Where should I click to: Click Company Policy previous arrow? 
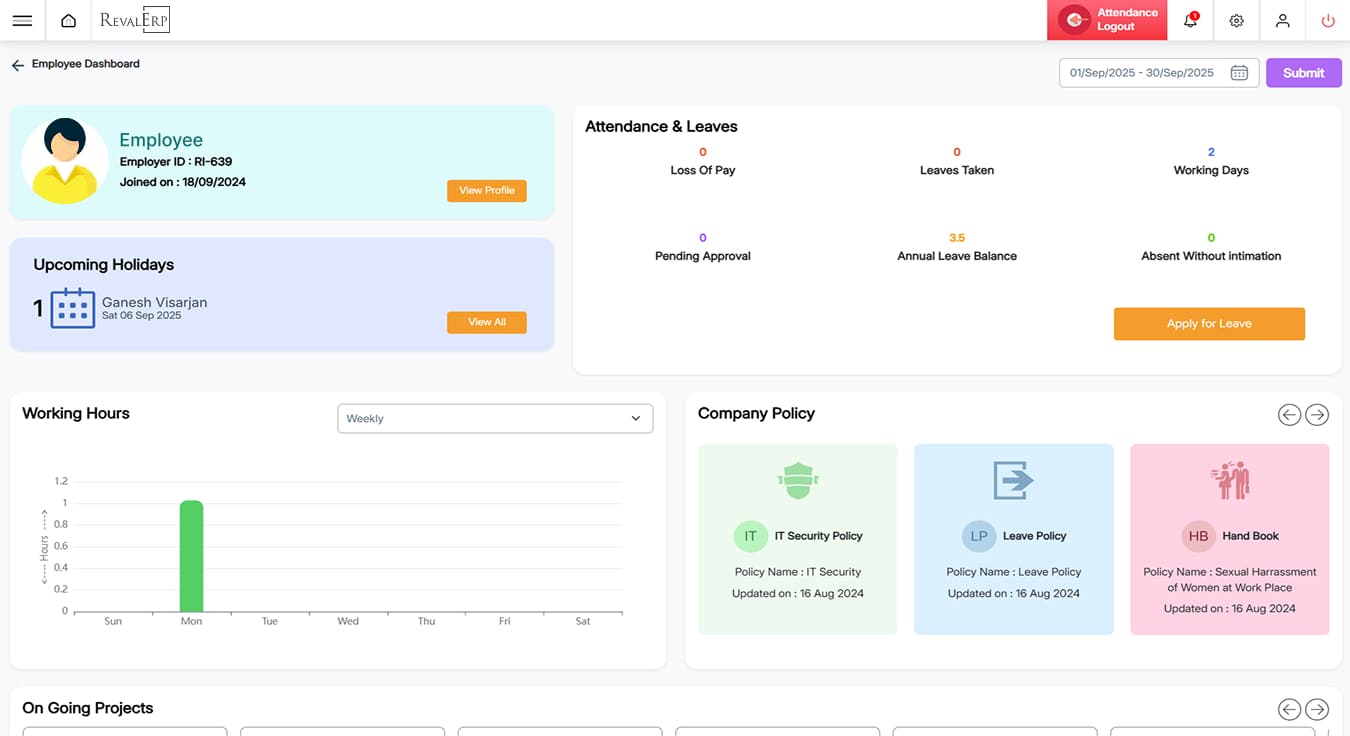coord(1290,414)
